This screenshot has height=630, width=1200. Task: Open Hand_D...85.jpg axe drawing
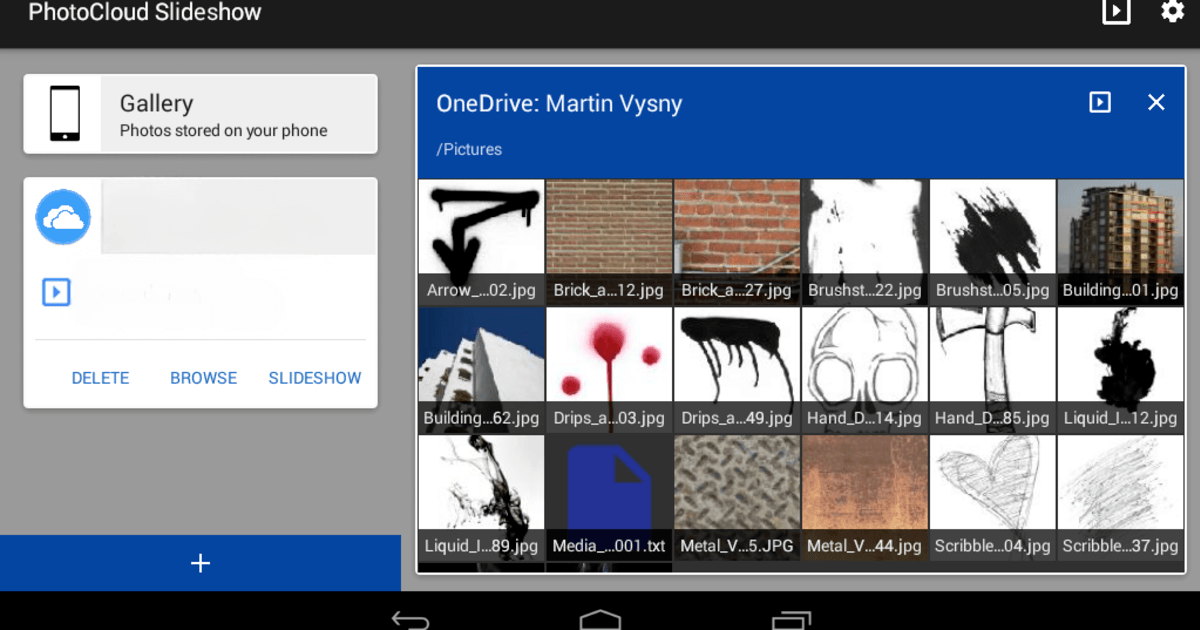point(993,370)
